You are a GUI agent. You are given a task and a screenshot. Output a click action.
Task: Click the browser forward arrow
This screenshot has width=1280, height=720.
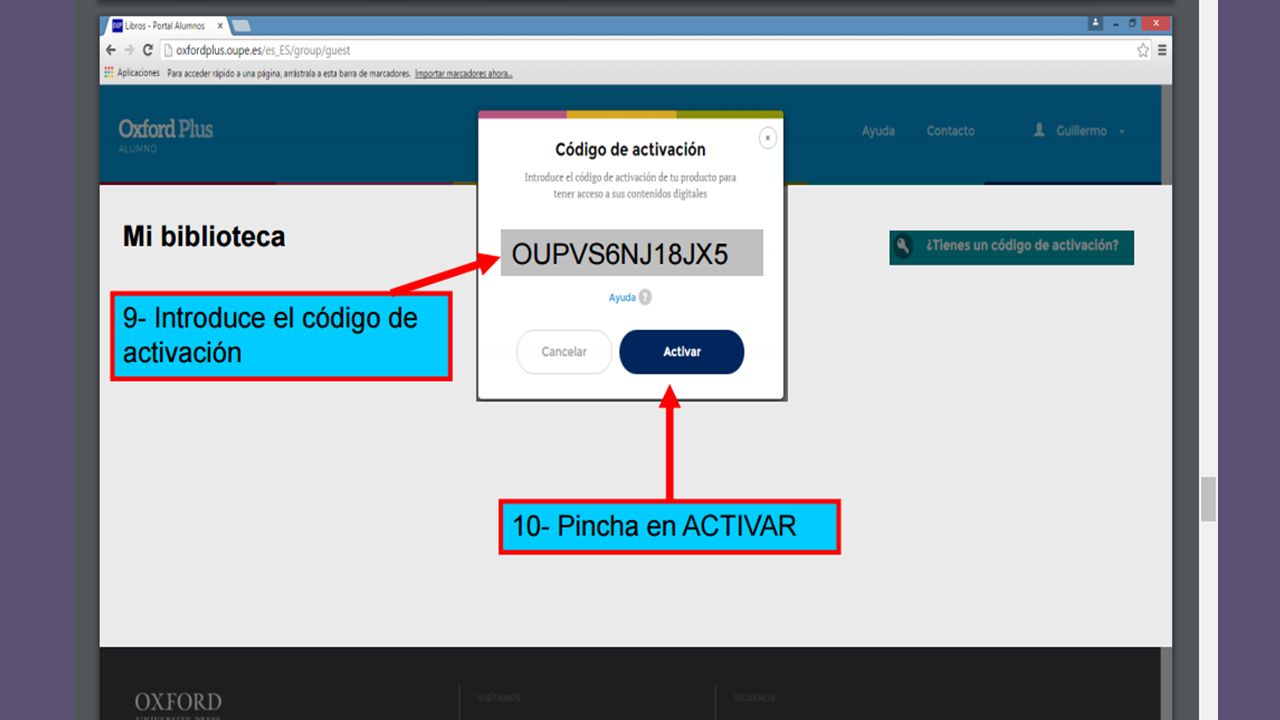(x=129, y=50)
